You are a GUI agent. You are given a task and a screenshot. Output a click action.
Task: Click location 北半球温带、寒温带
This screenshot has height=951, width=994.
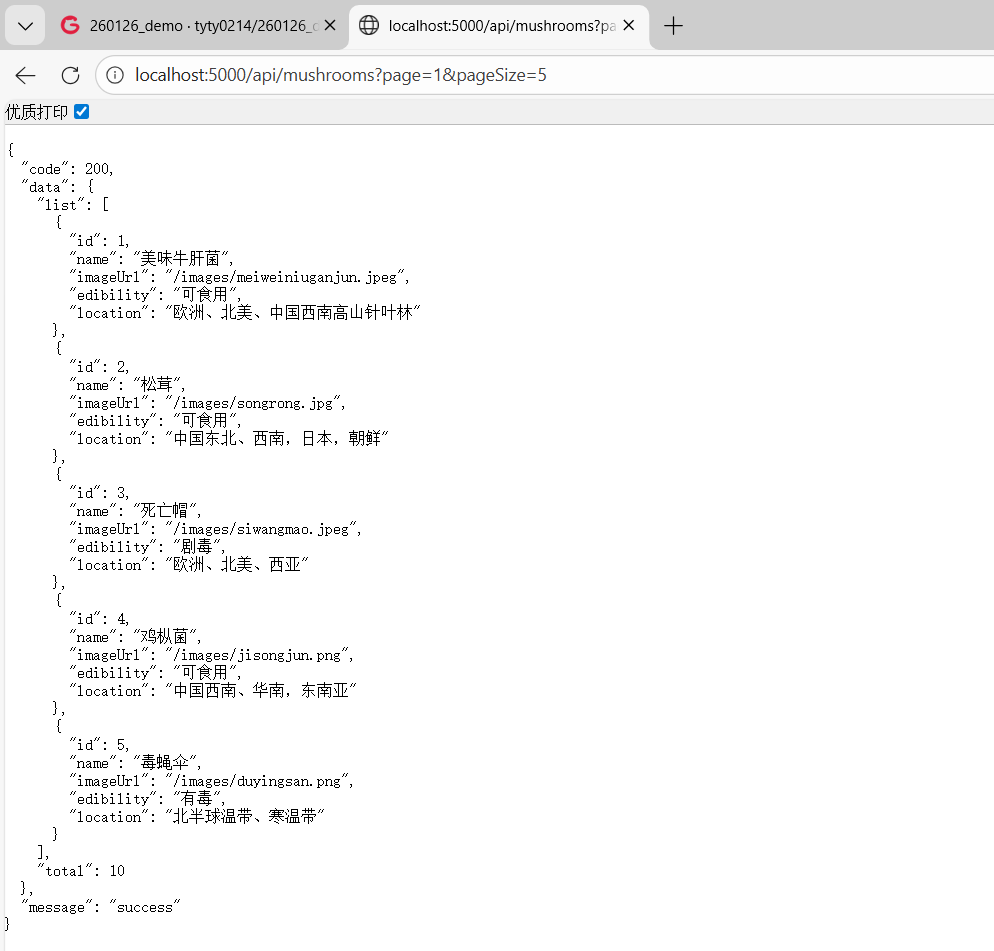pos(245,817)
